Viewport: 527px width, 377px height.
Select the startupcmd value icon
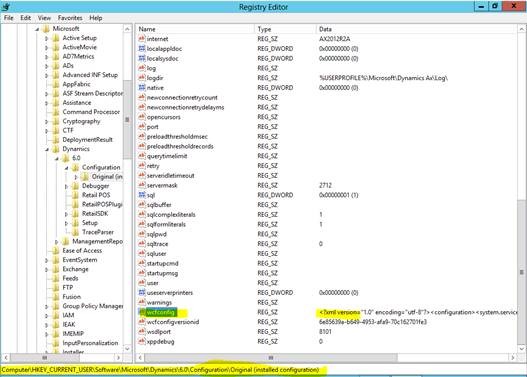point(142,263)
